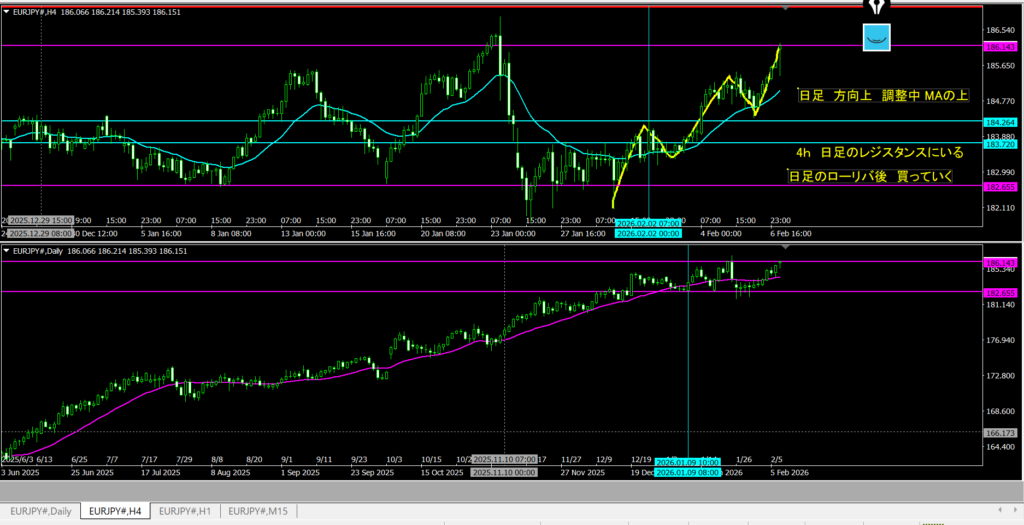Click the chart shift triangle on Daily chart
1024x525 pixels.
[x=787, y=246]
